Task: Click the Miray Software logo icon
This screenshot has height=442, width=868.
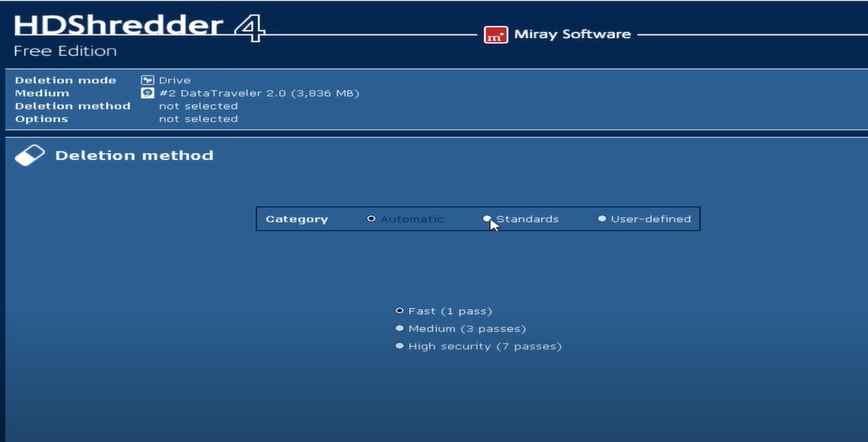Action: pos(495,34)
